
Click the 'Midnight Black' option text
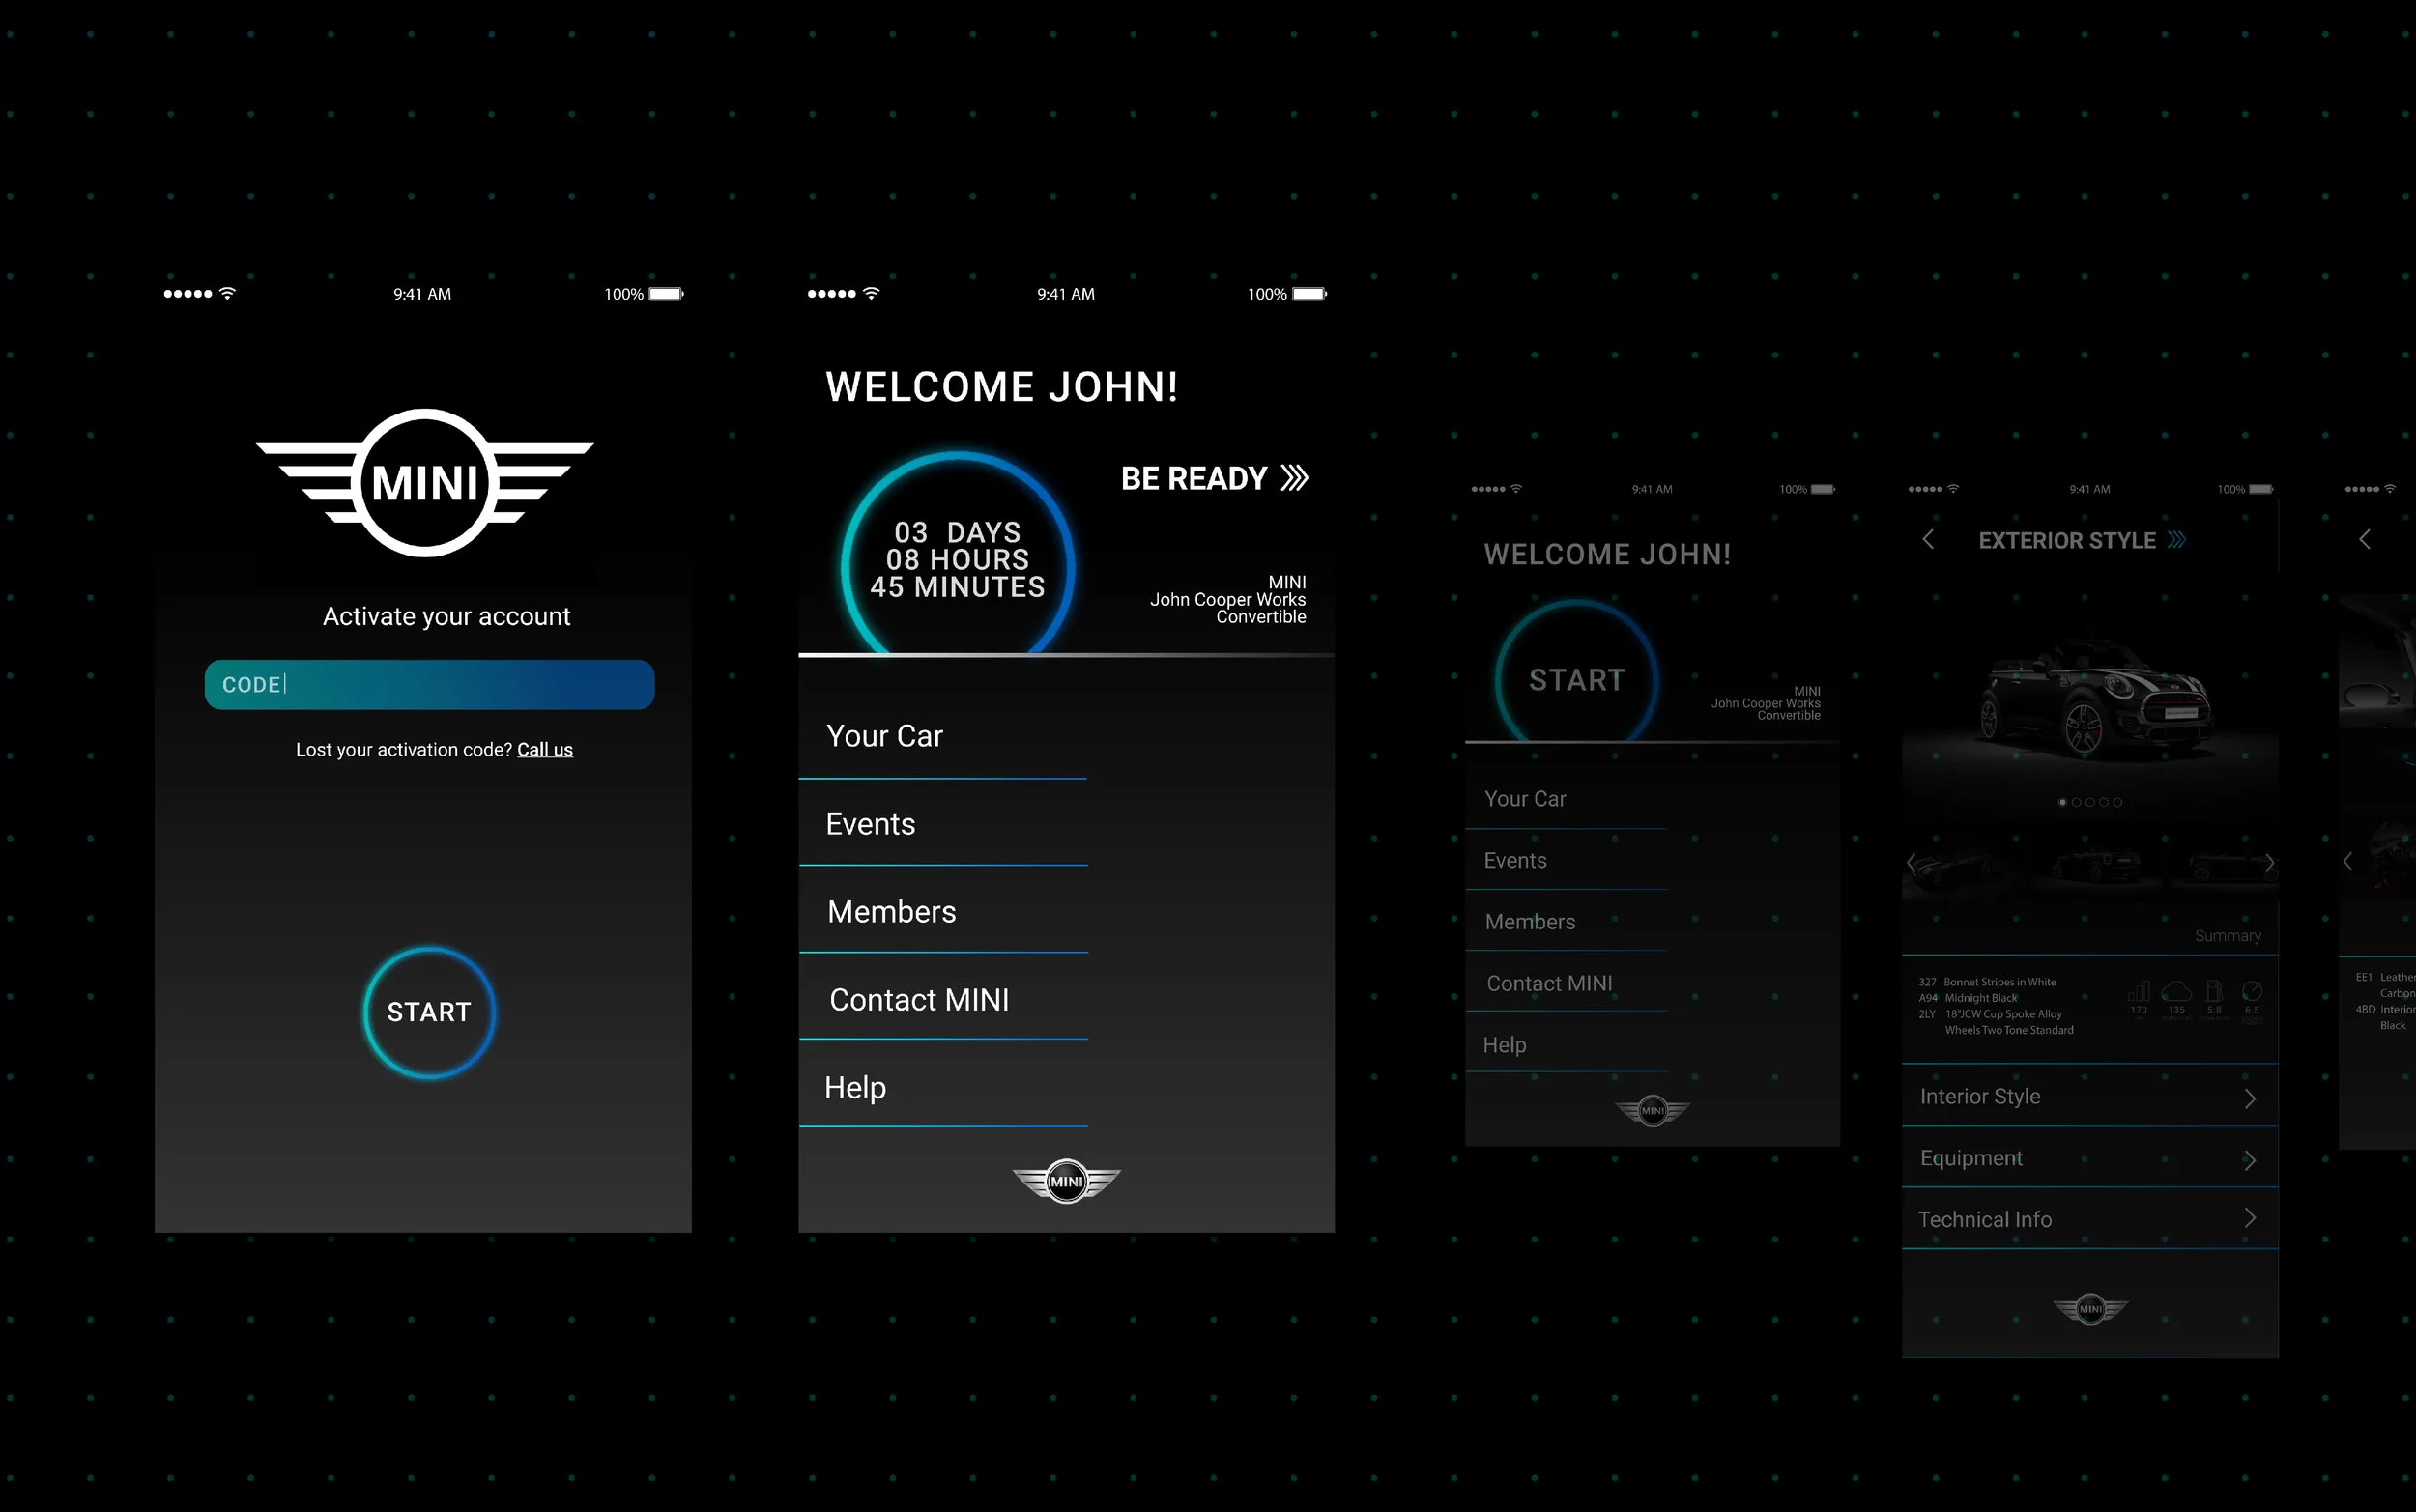click(x=1981, y=998)
